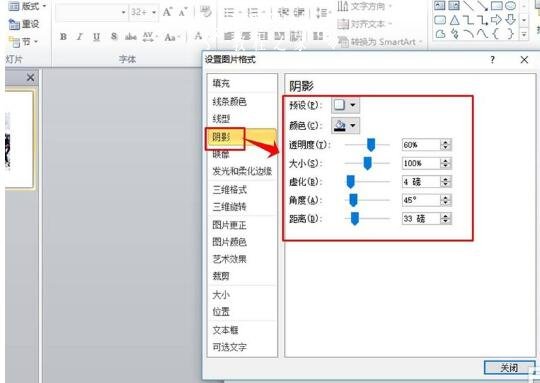Select the rectangle shape in the gallery
The image size is (540, 383).
point(497,6)
